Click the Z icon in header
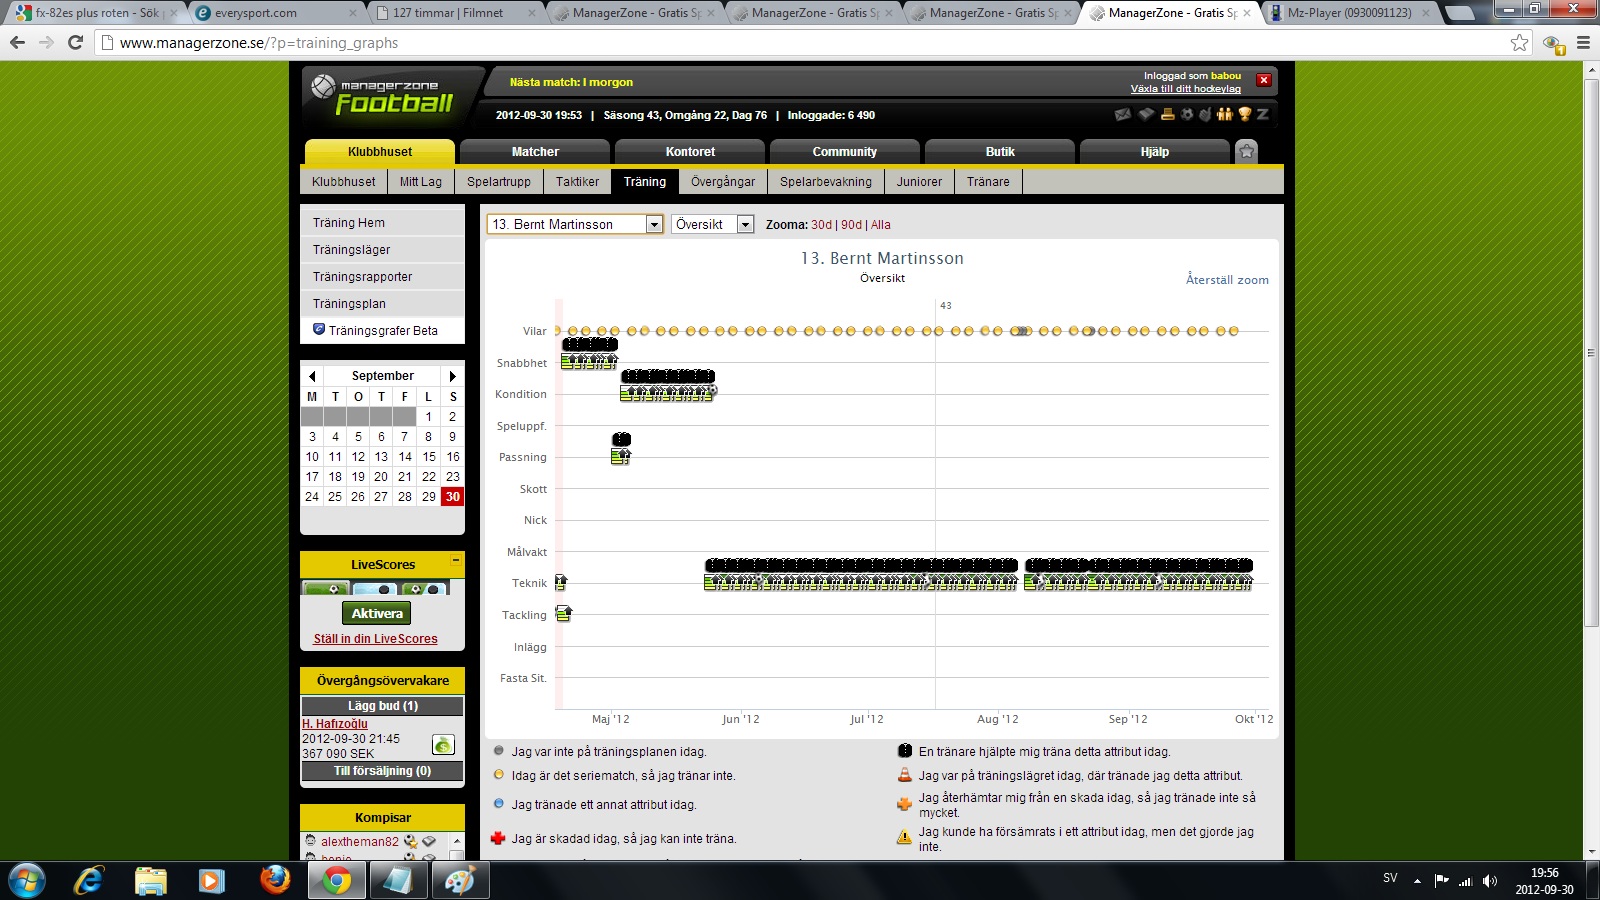Viewport: 1600px width, 900px height. 1263,114
